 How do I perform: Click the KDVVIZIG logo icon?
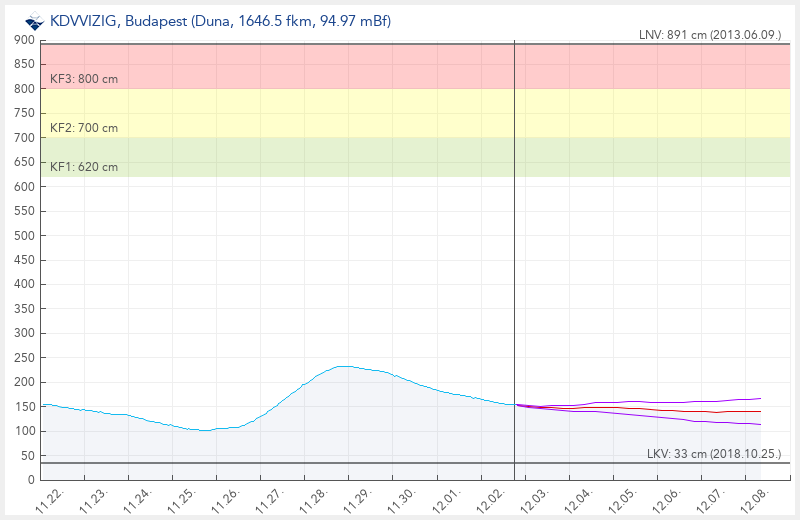(35, 20)
